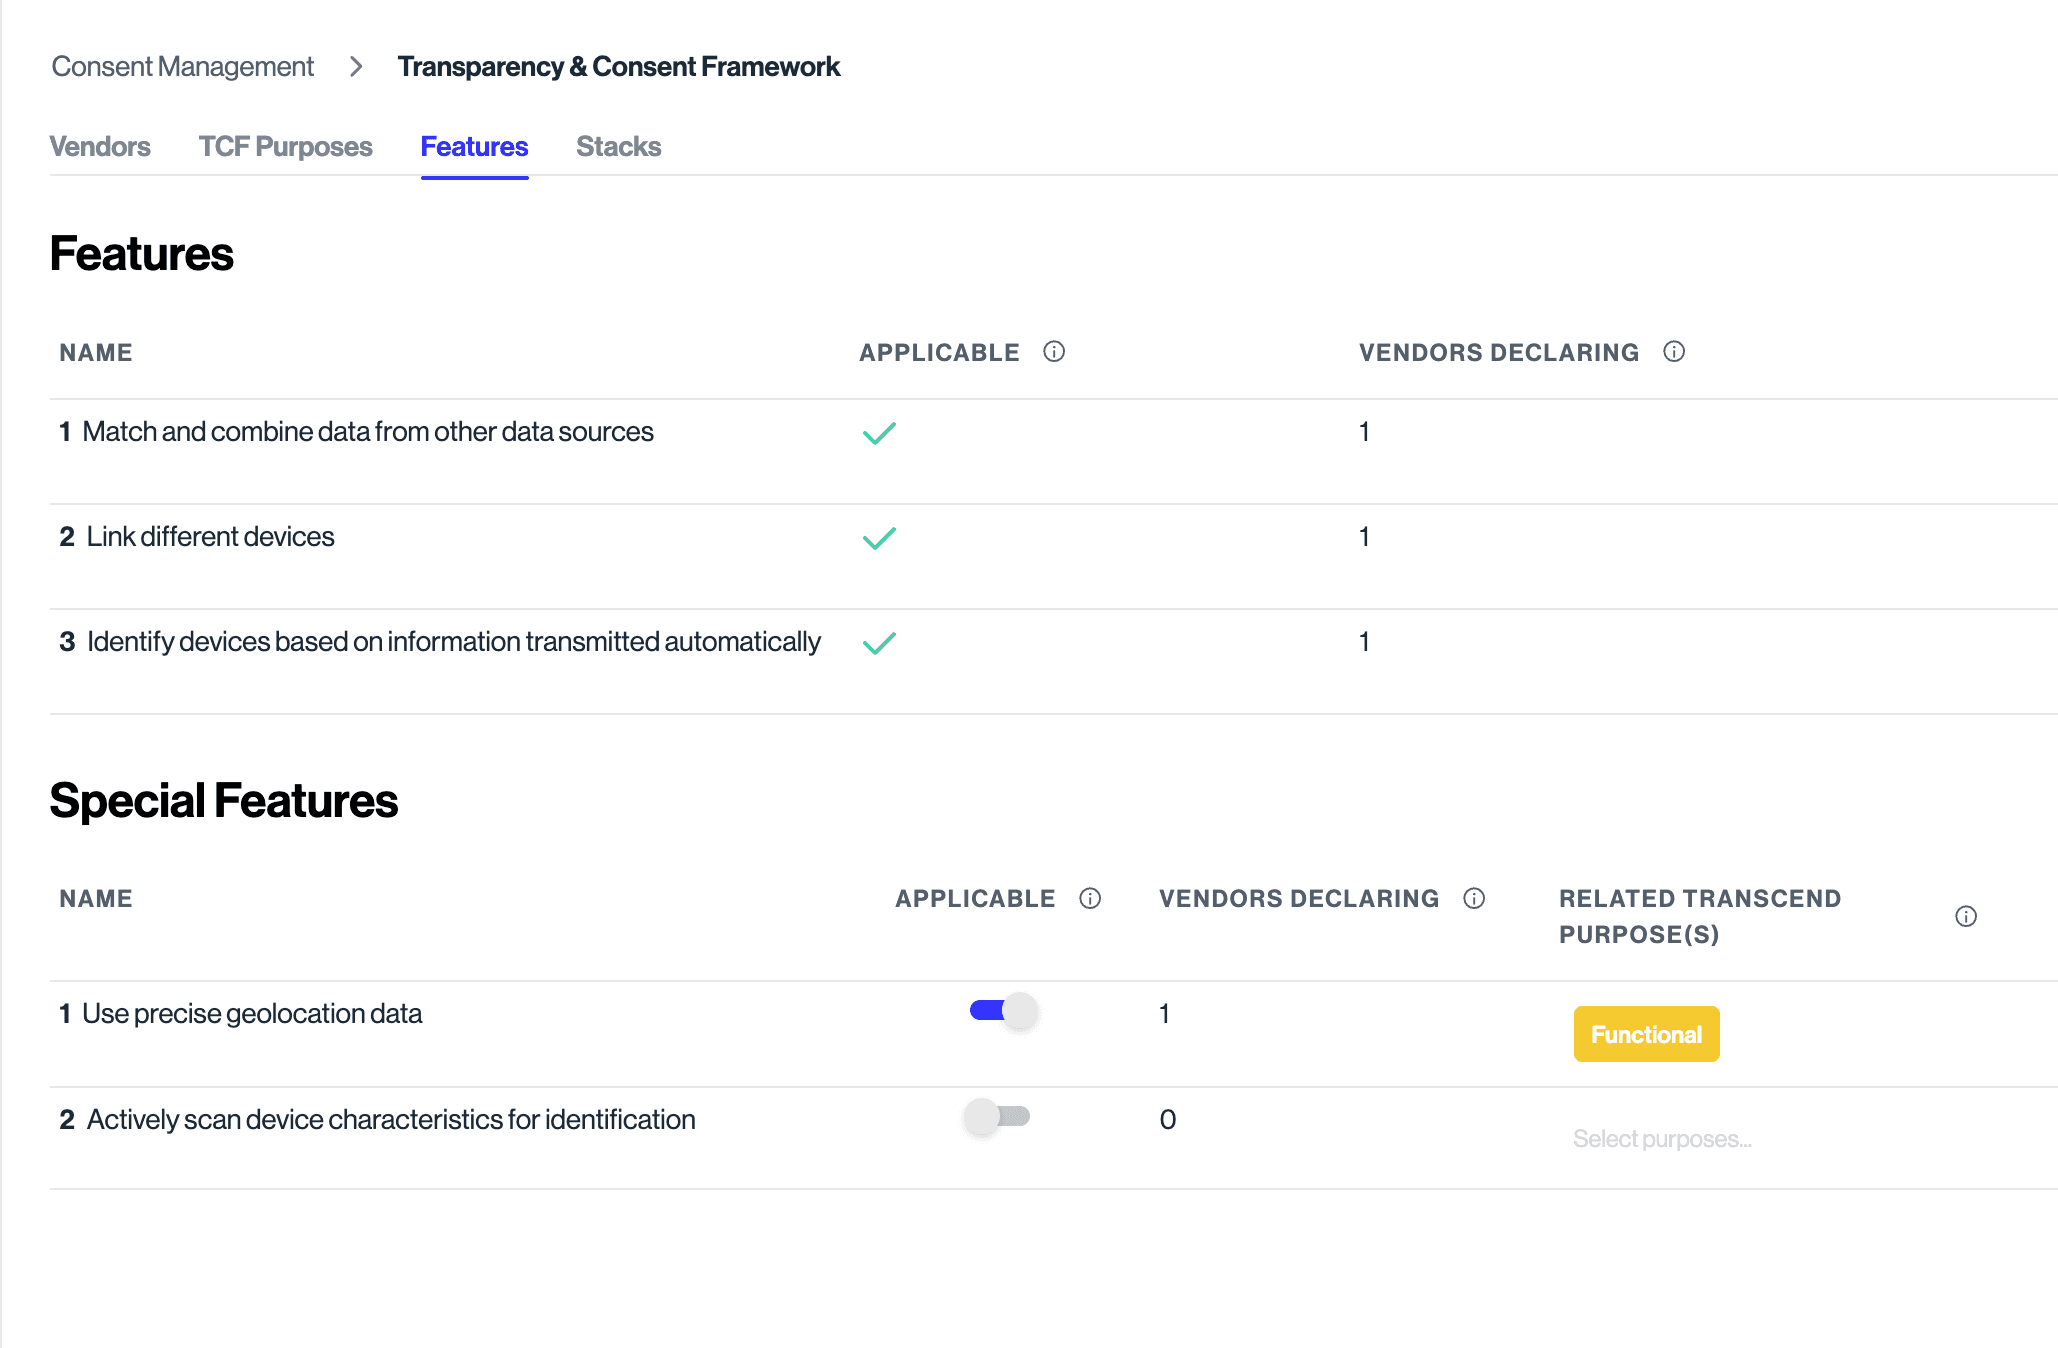
Task: Select the TCF Purposes tab
Action: pyautogui.click(x=286, y=146)
